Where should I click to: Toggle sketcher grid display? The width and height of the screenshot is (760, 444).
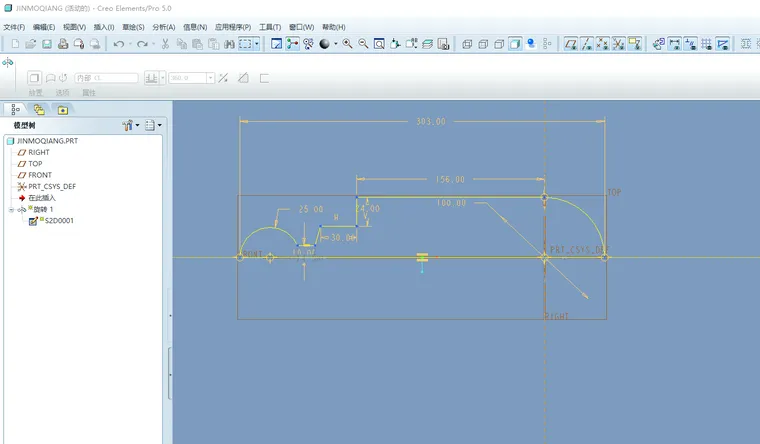(707, 44)
